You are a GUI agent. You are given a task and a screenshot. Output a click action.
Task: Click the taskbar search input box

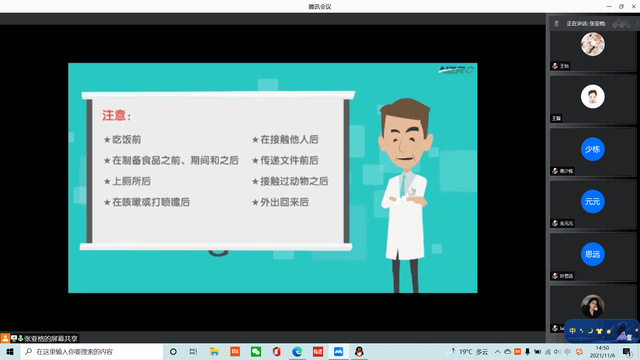[x=92, y=351]
